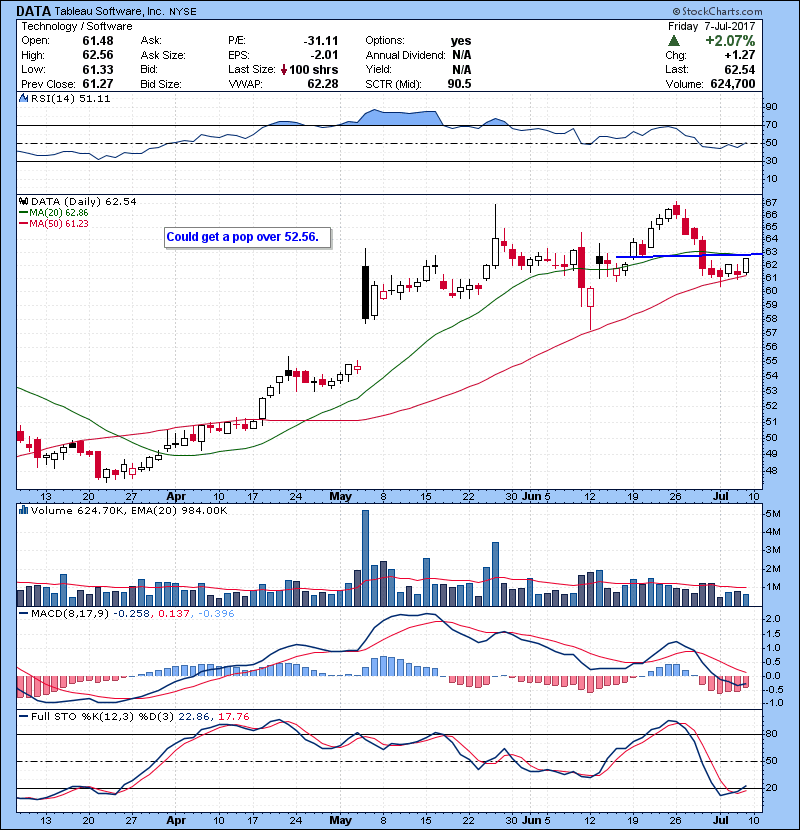Click the 'Apr' label on the price chart axis
This screenshot has width=800, height=830.
point(176,497)
